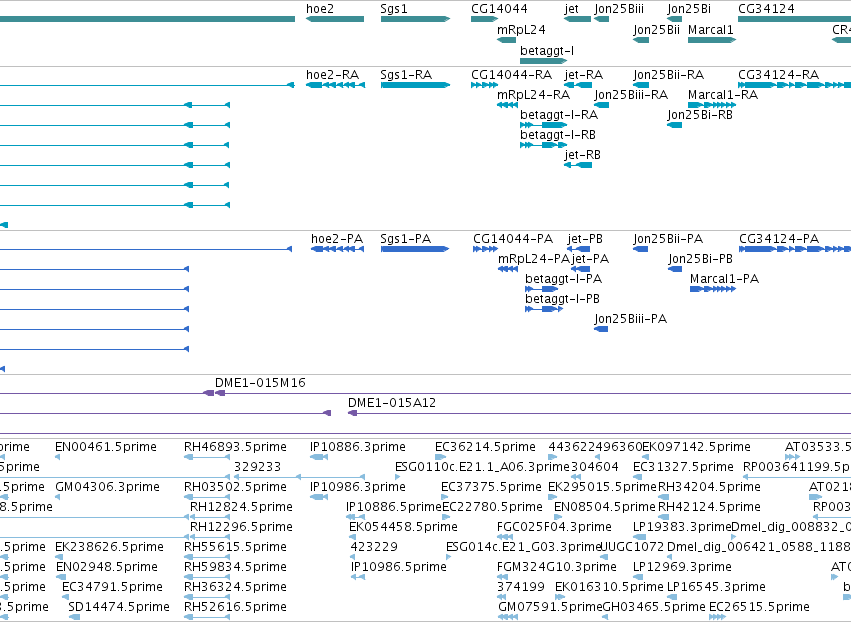Image resolution: width=851 pixels, height=622 pixels.
Task: Click the Jon25Biii gene label
Action: [x=619, y=9]
